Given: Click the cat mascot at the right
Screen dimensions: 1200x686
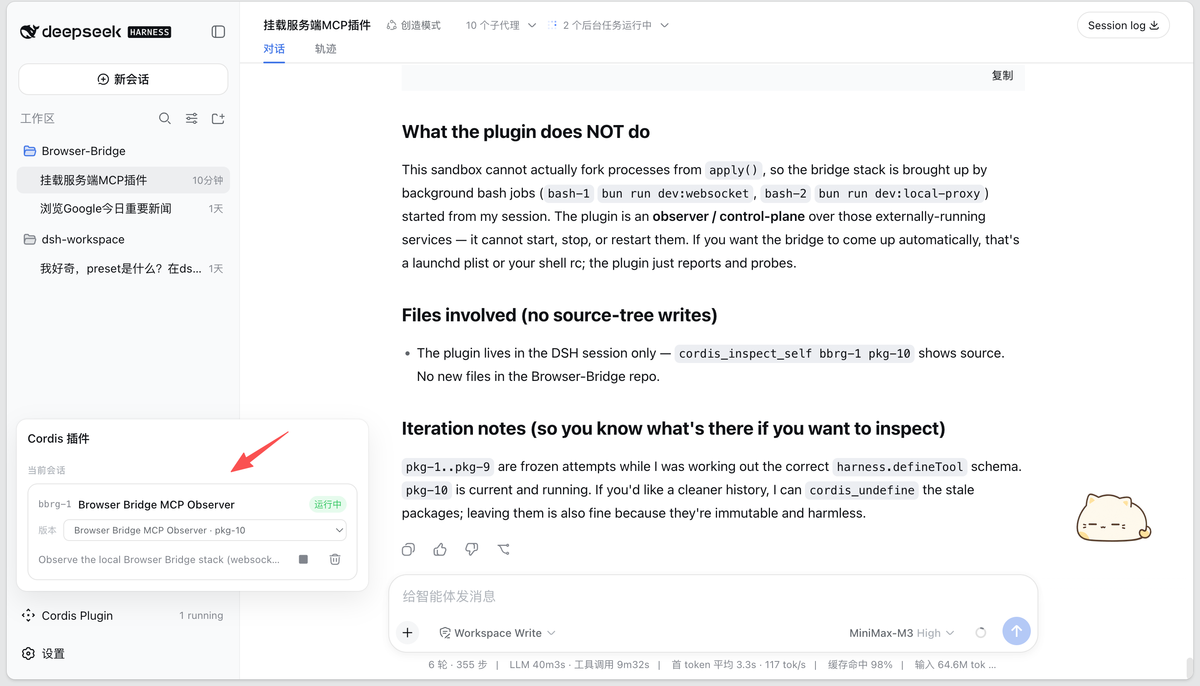Looking at the screenshot, I should (x=1113, y=518).
